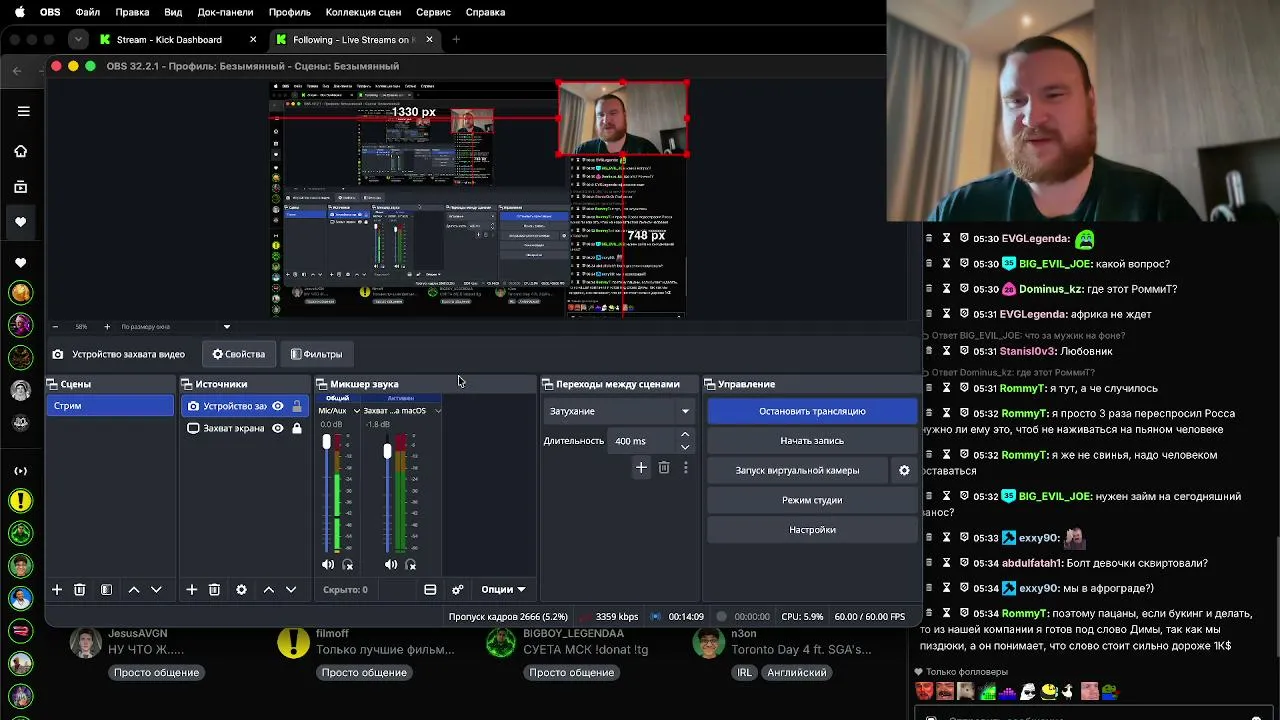The width and height of the screenshot is (1280, 720).
Task: Decrease the transition duration with down arrow
Action: pyautogui.click(x=685, y=446)
